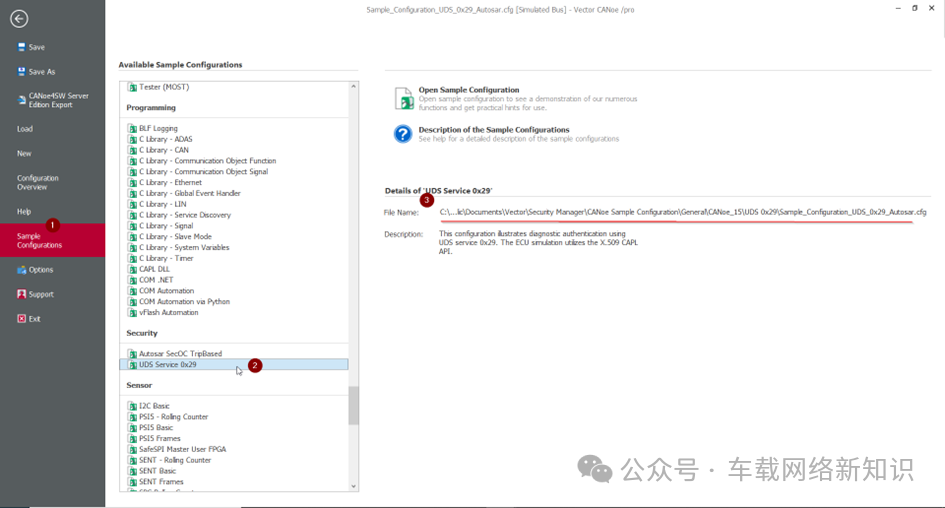
Task: Select C Library - Slave Mode
Action: [175, 237]
